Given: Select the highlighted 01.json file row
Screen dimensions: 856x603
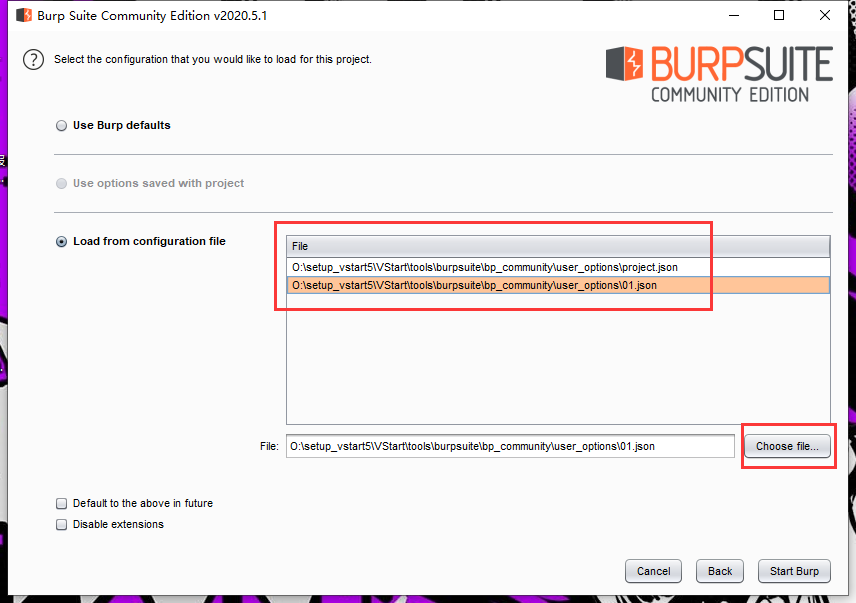Looking at the screenshot, I should tap(558, 285).
